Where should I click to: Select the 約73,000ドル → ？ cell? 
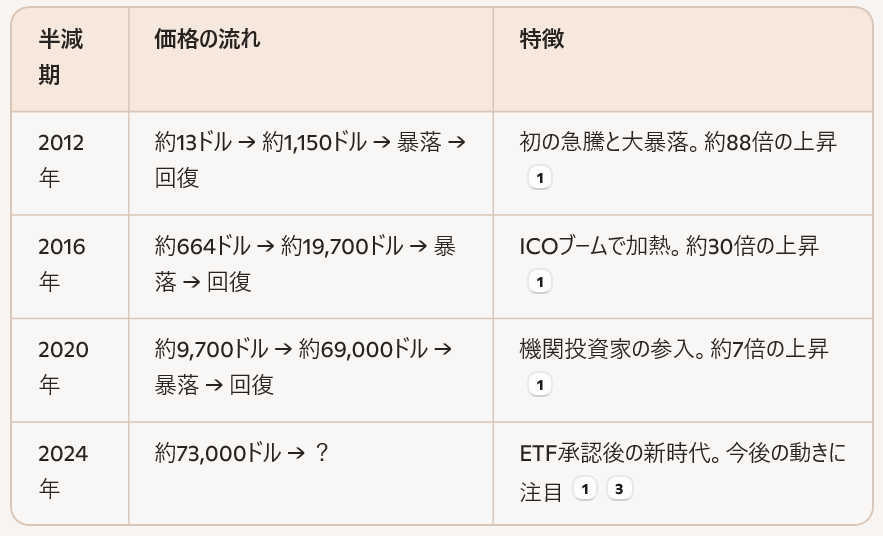pyautogui.click(x=242, y=454)
